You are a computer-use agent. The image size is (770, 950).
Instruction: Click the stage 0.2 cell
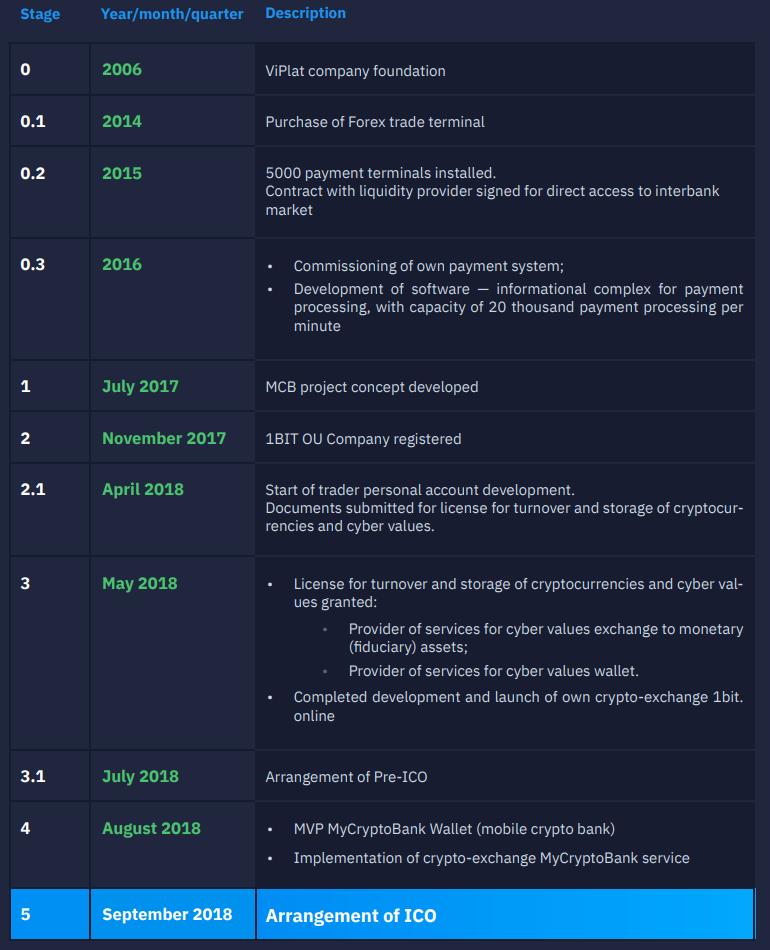click(33, 174)
